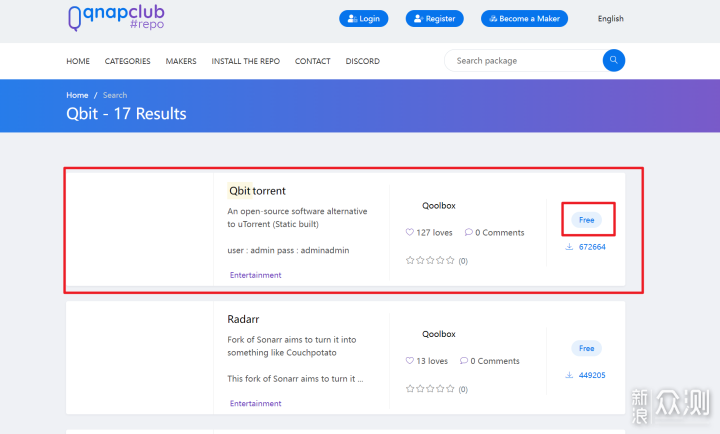Click star rating row on Qbit torrent card
Screen dimensions: 720x434
tap(430, 260)
